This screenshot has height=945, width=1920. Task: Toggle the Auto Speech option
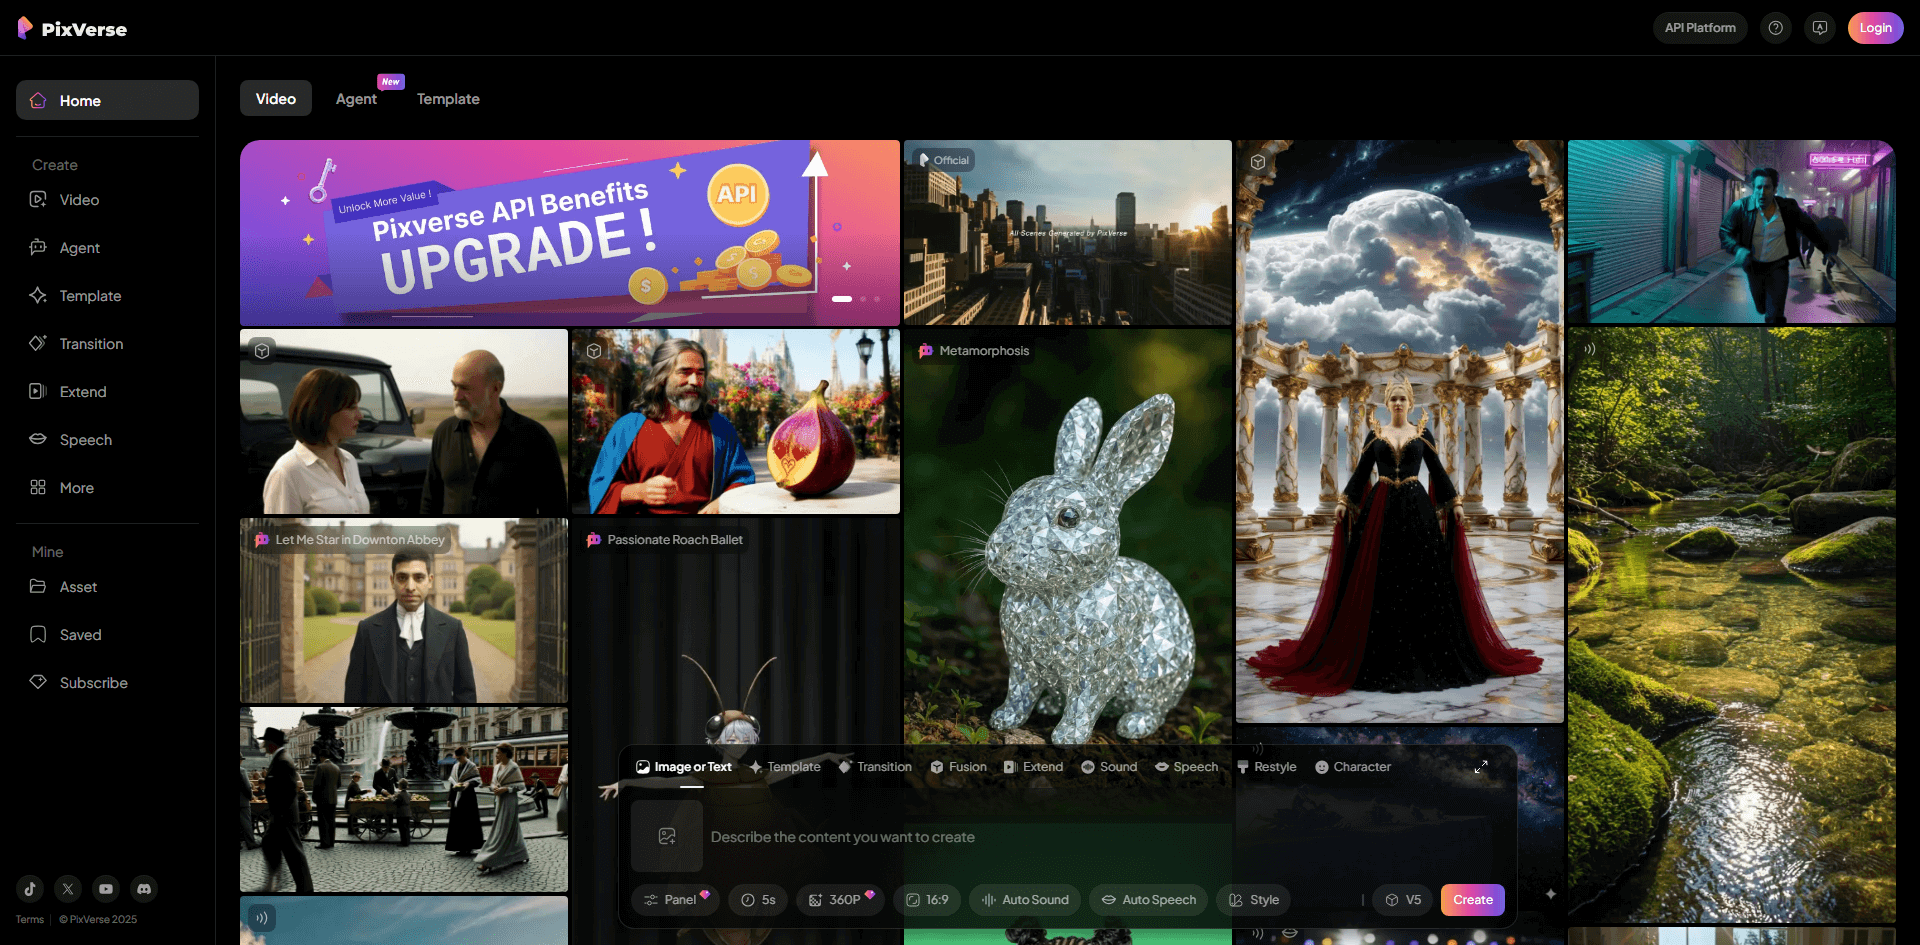(x=1148, y=900)
